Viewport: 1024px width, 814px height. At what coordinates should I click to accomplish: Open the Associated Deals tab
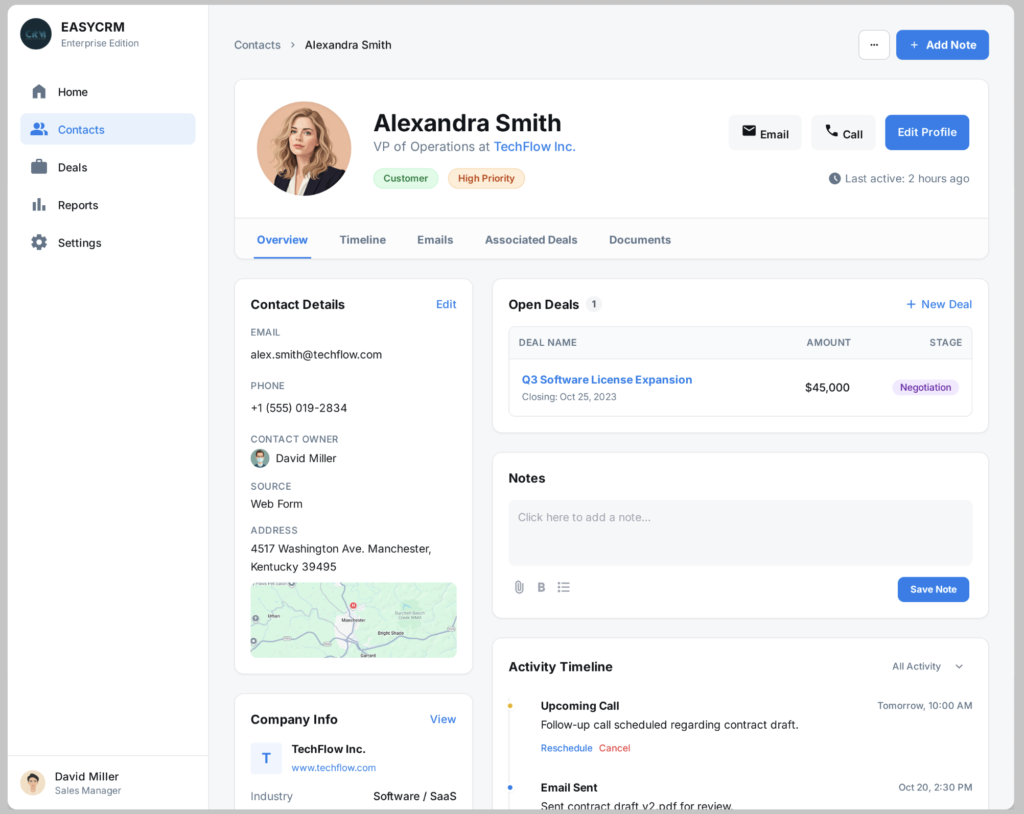pyautogui.click(x=531, y=240)
